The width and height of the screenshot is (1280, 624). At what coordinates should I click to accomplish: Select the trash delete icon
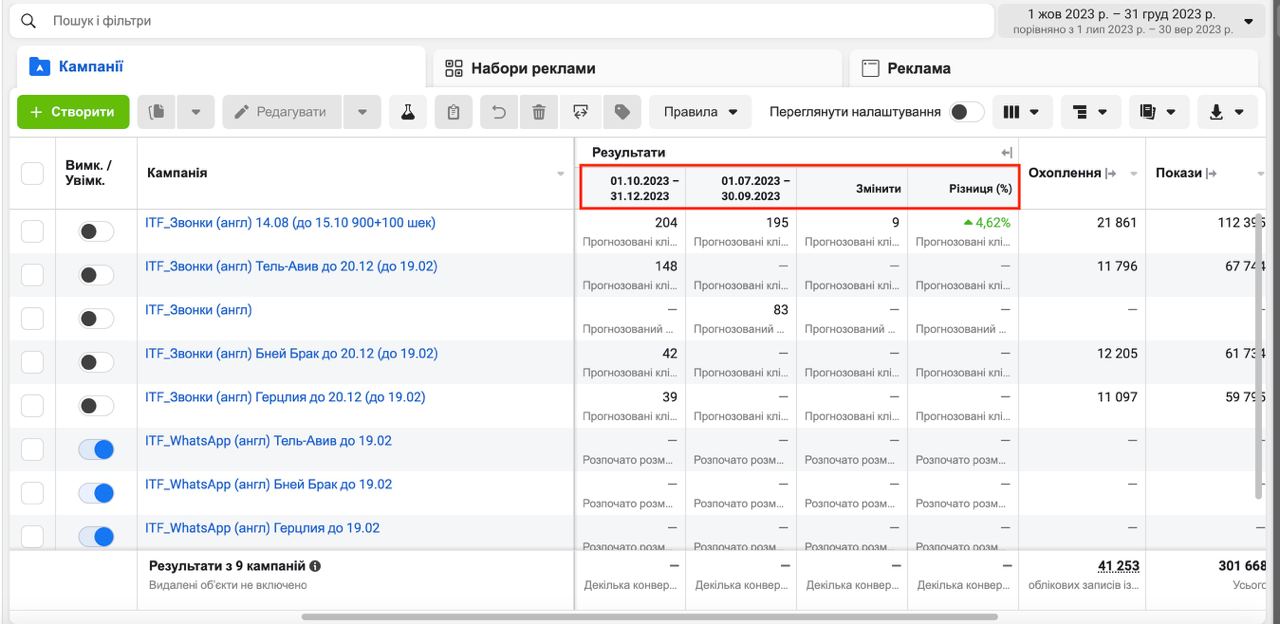pyautogui.click(x=538, y=111)
